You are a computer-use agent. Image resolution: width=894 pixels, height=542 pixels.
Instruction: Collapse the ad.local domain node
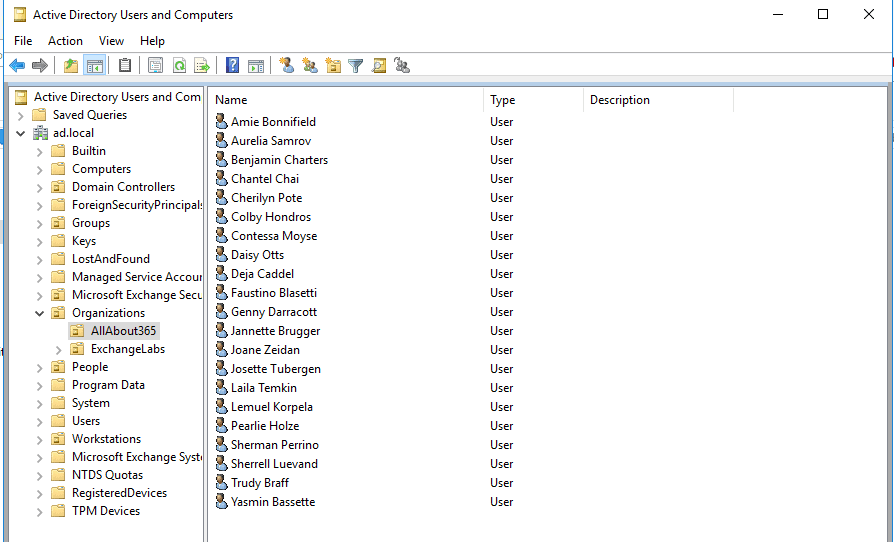pos(21,133)
